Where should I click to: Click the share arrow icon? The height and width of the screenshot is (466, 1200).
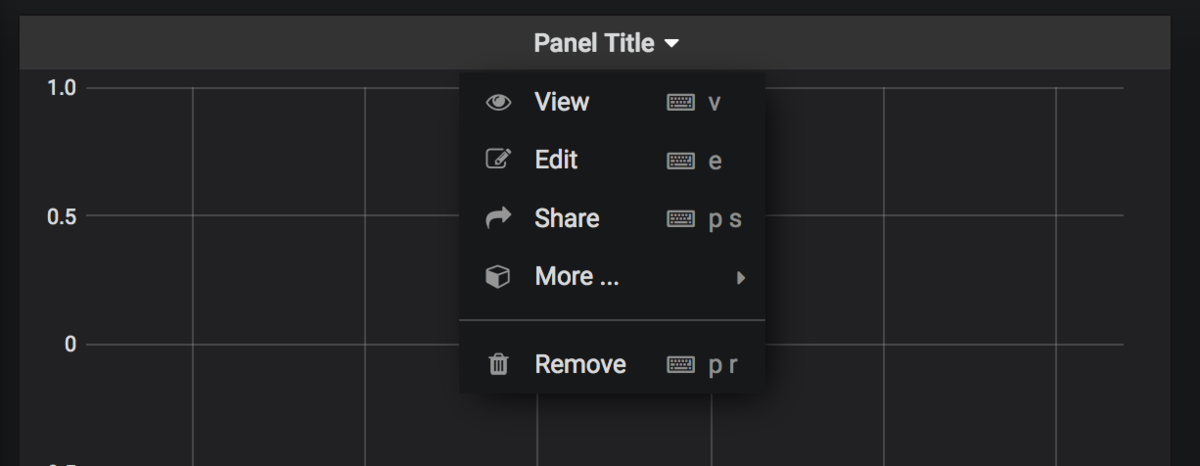[497, 218]
